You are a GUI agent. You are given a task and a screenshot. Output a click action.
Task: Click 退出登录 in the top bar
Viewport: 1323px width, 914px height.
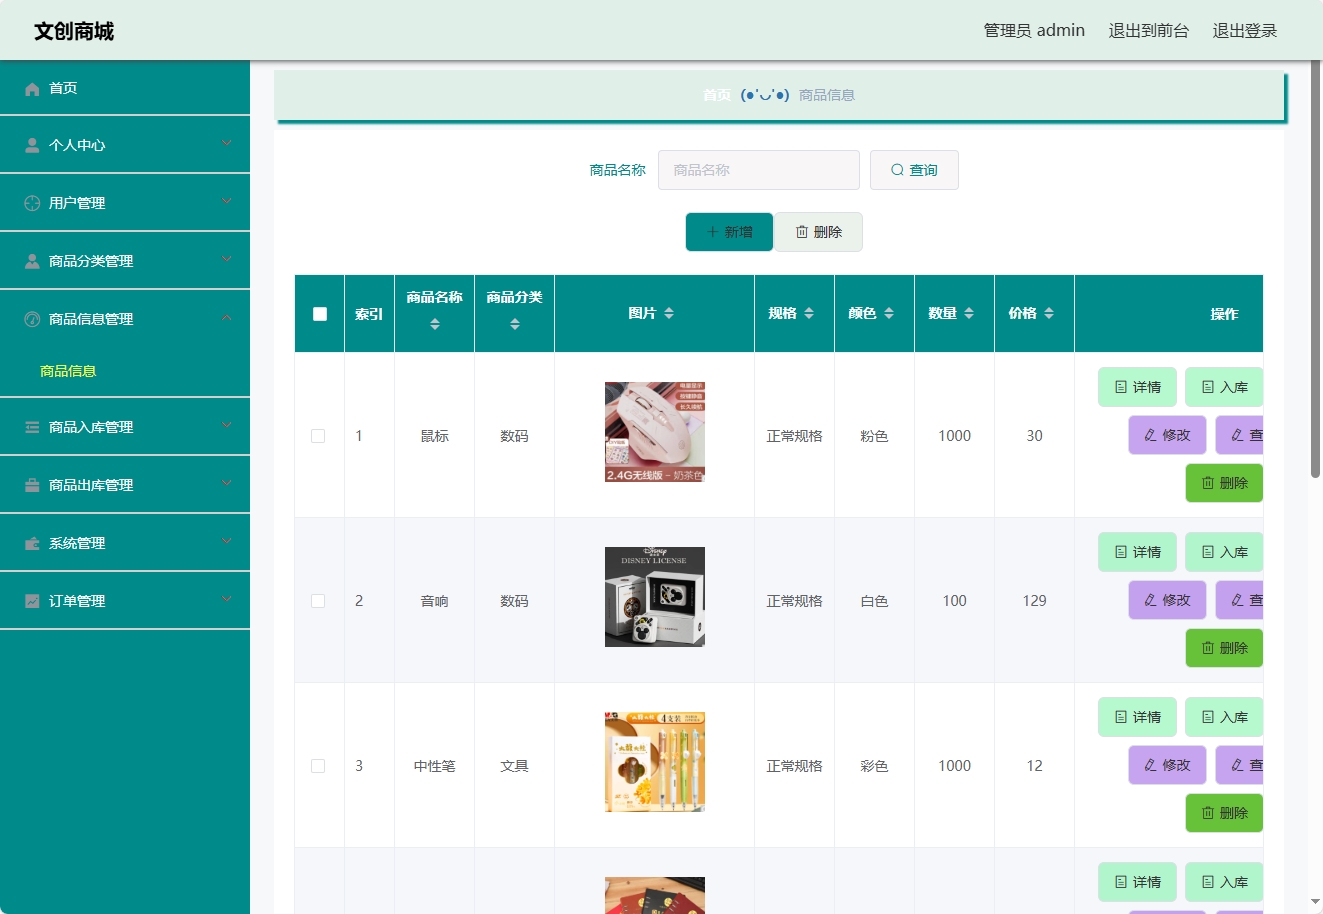click(x=1244, y=31)
